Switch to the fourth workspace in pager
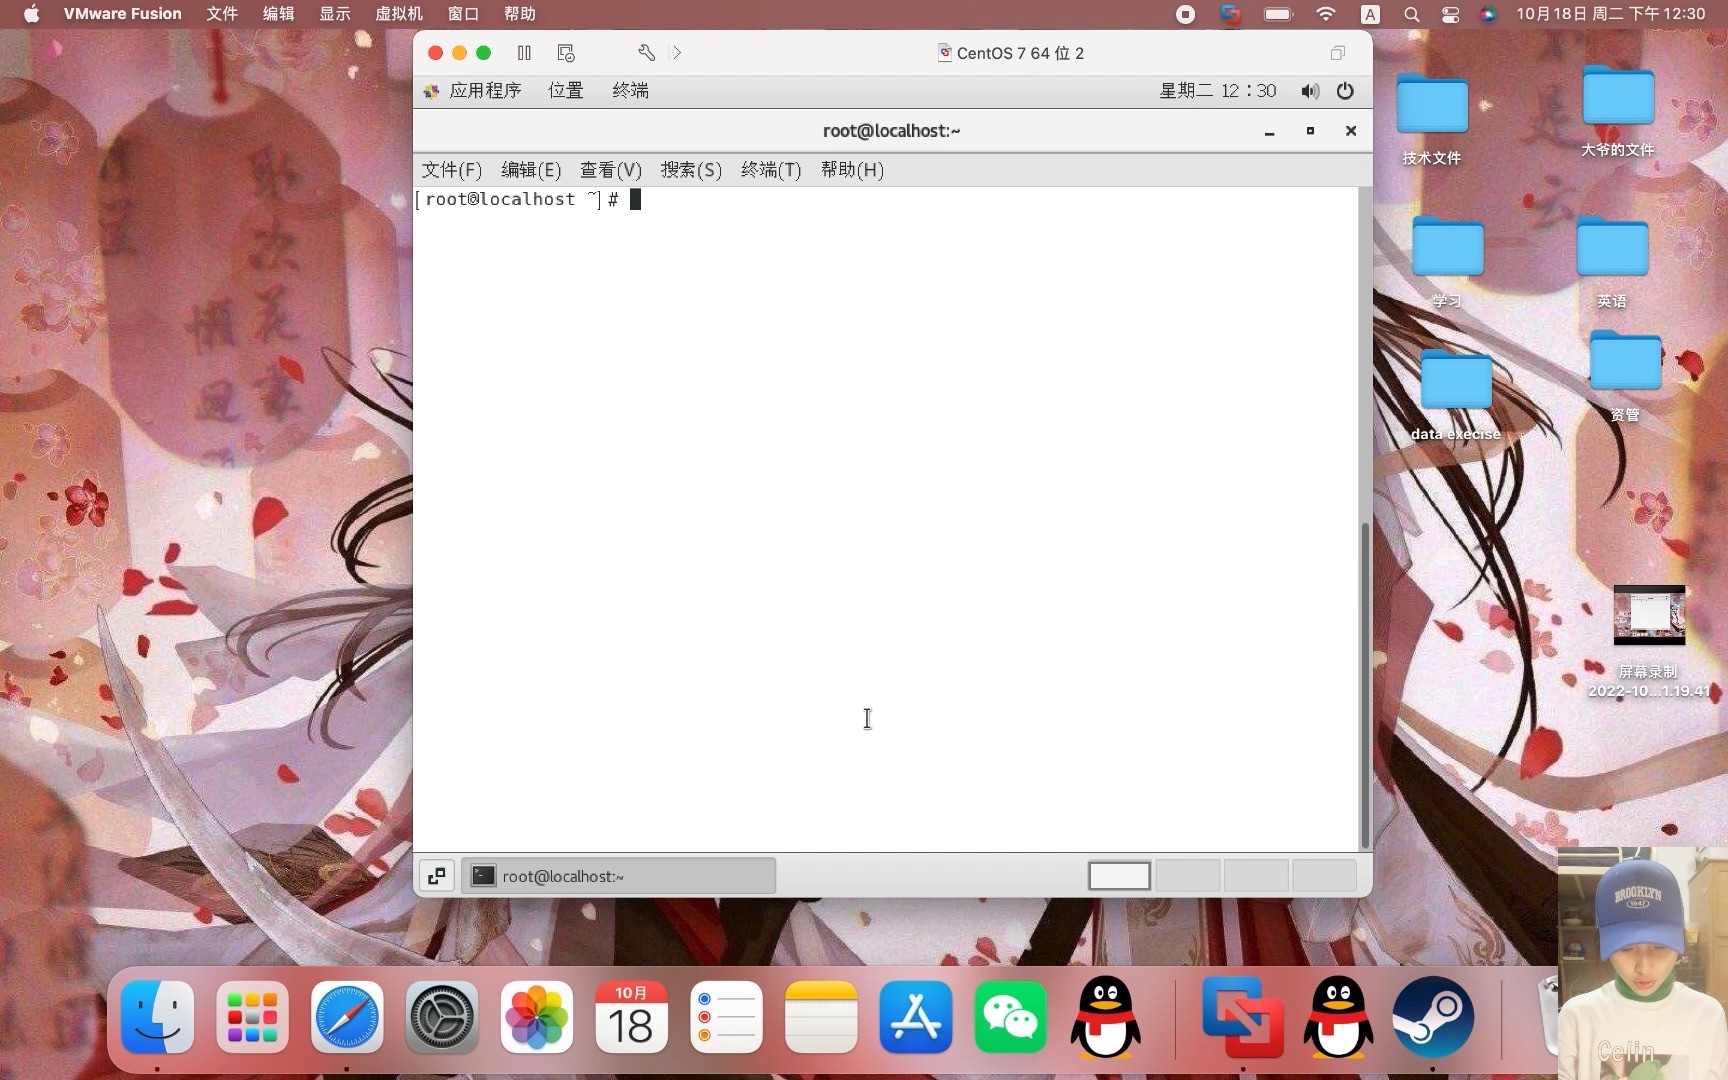 [1324, 876]
